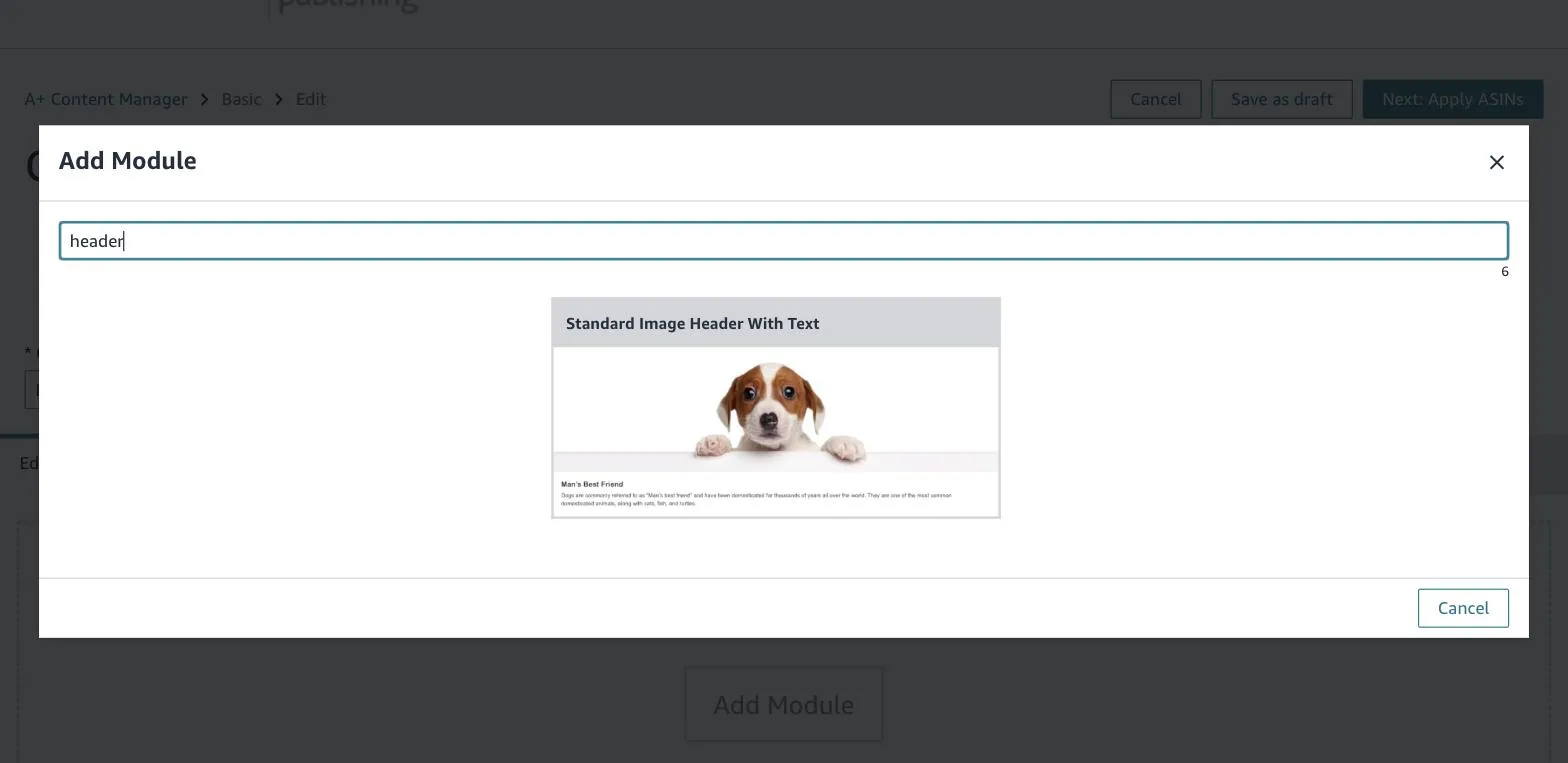Click Save as draft button
The width and height of the screenshot is (1568, 763).
click(x=1281, y=99)
